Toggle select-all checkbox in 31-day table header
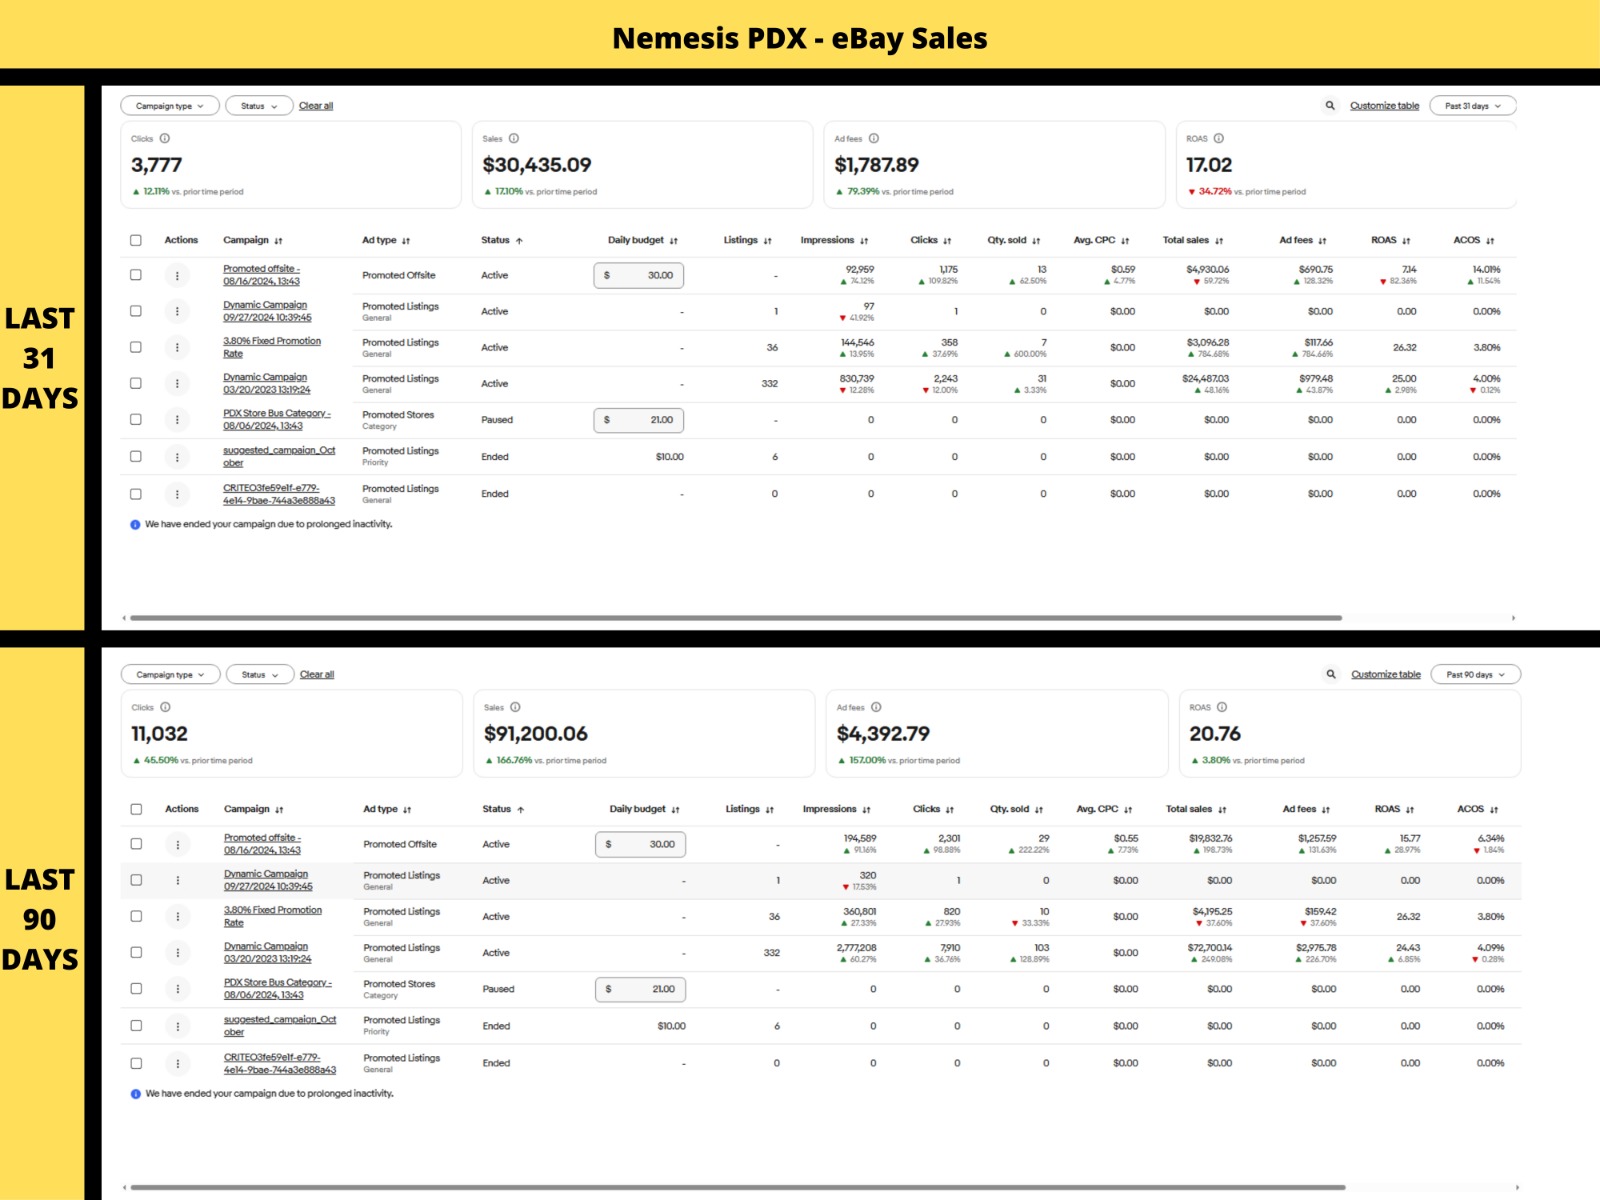This screenshot has width=1600, height=1200. pos(136,240)
